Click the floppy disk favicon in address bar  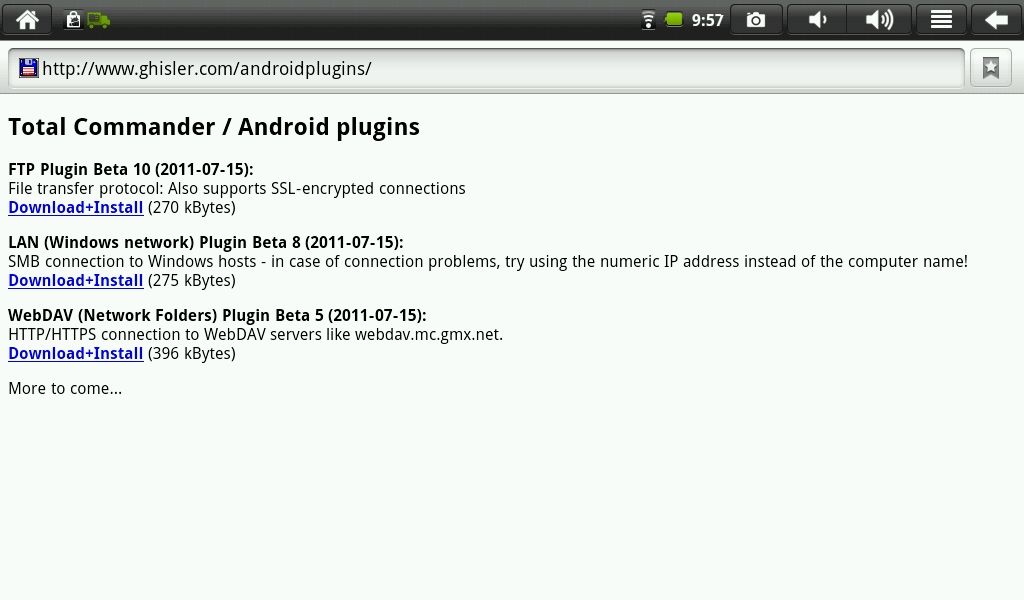pyautogui.click(x=29, y=68)
